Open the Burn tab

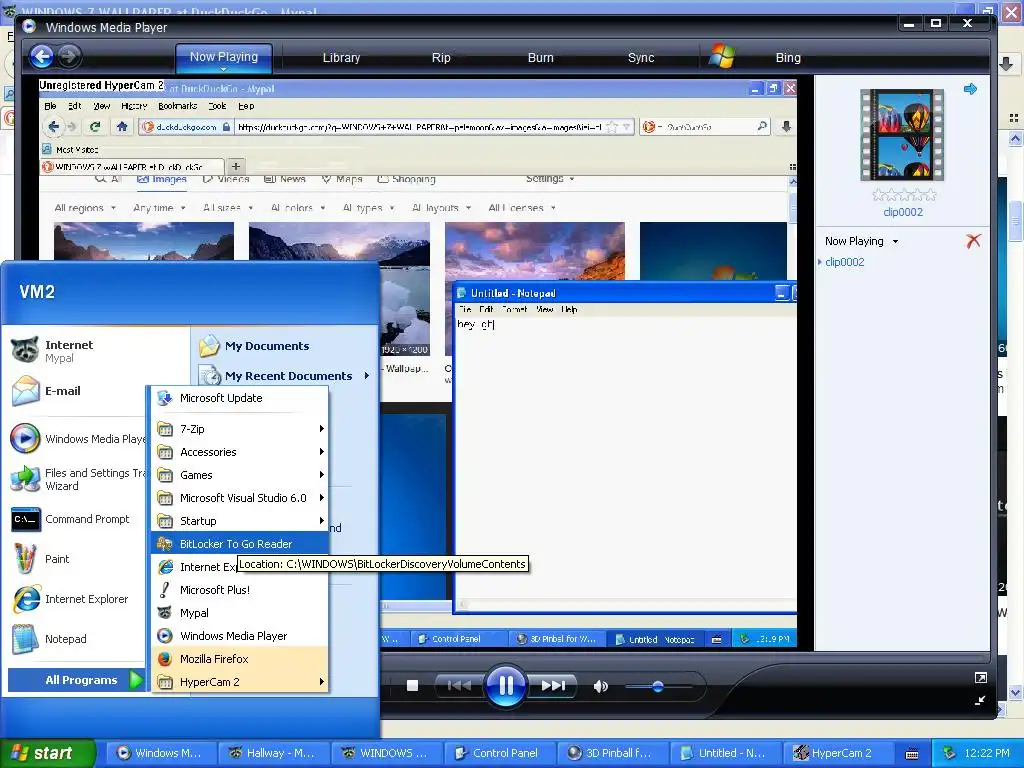pyautogui.click(x=540, y=57)
